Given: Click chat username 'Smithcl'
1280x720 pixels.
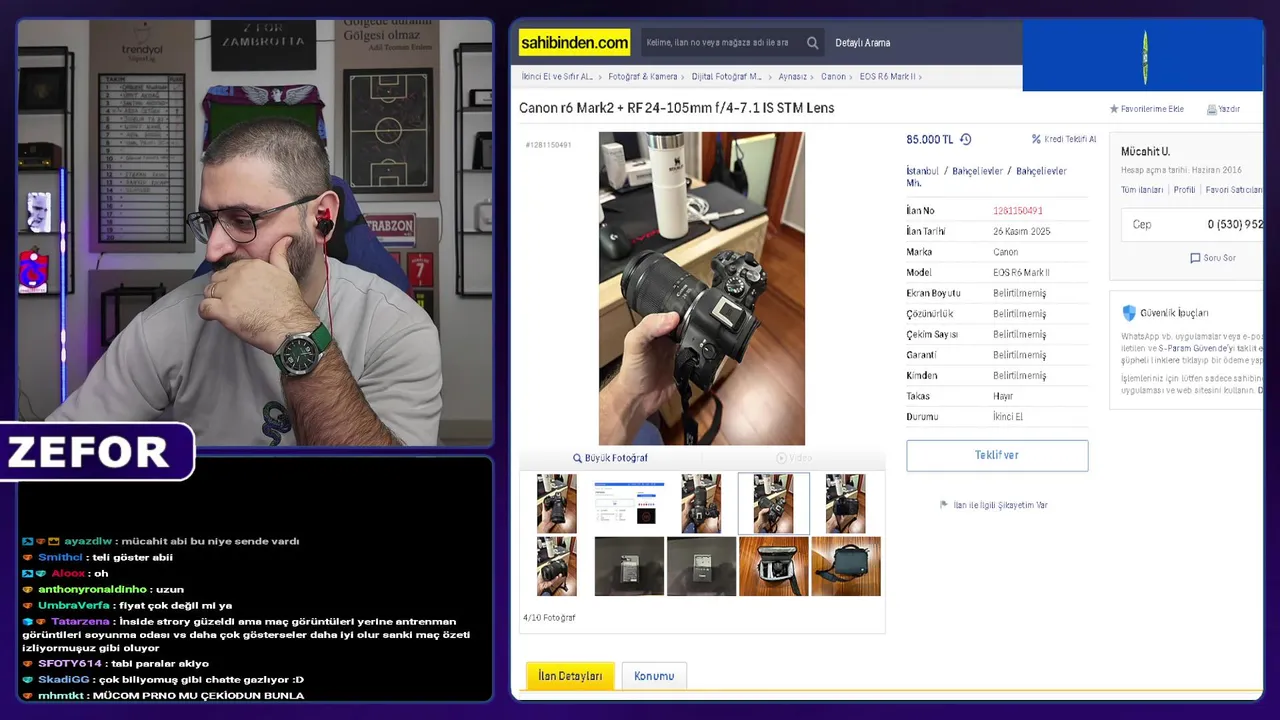Looking at the screenshot, I should click(x=60, y=557).
